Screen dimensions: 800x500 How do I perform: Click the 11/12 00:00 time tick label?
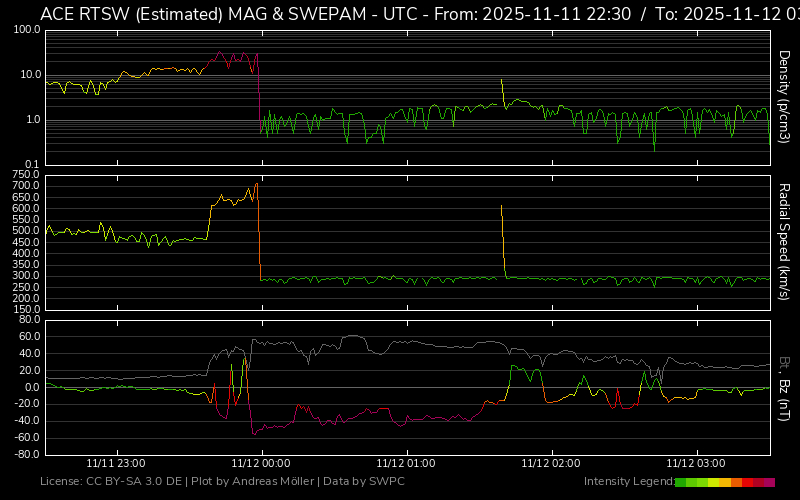pos(262,464)
